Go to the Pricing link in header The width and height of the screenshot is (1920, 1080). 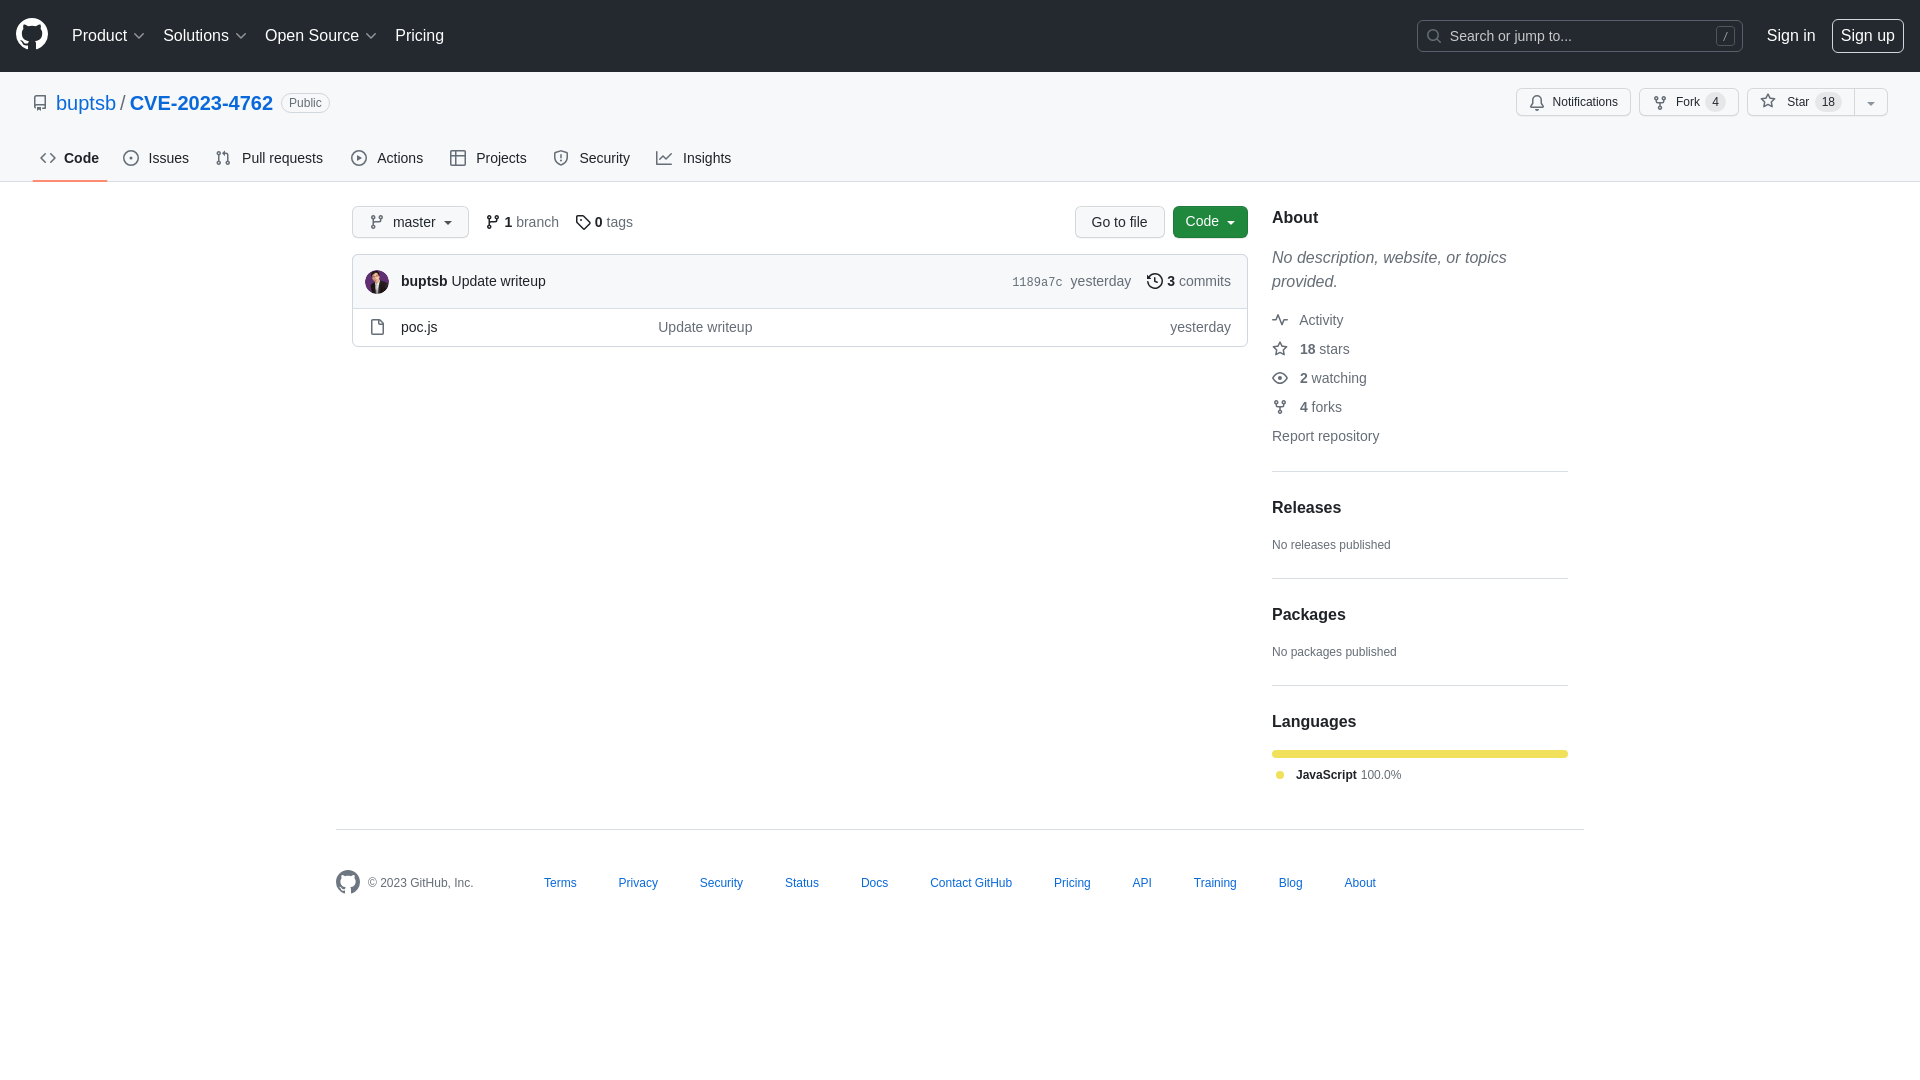(x=419, y=36)
